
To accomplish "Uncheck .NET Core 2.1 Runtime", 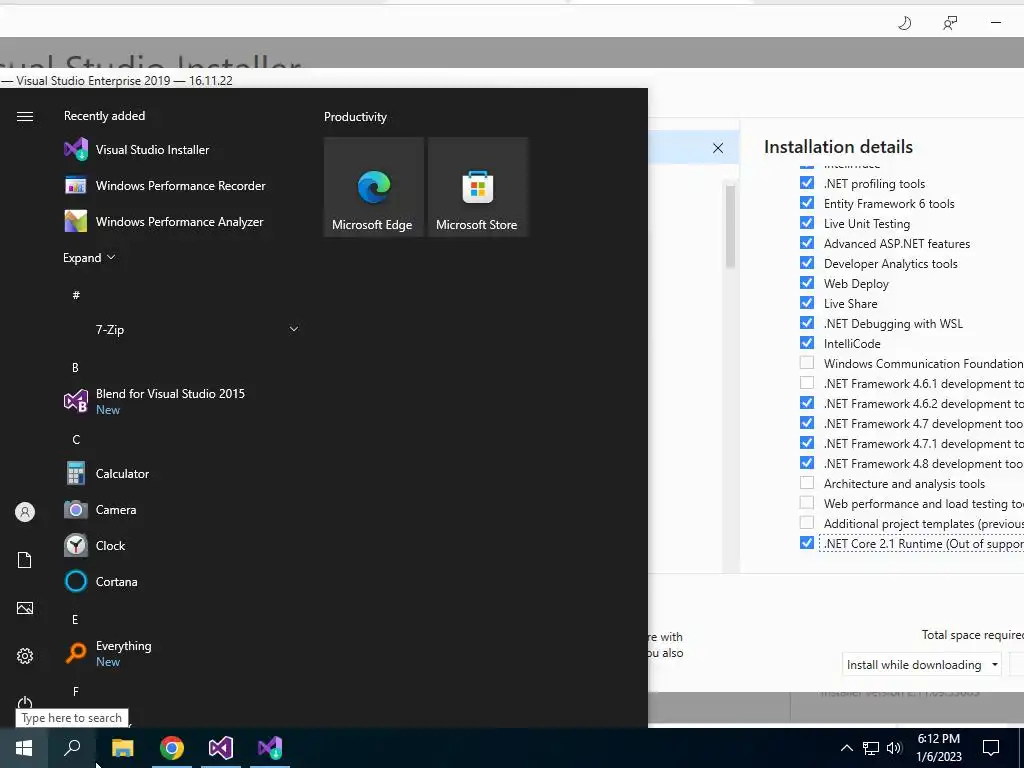I will tap(807, 543).
